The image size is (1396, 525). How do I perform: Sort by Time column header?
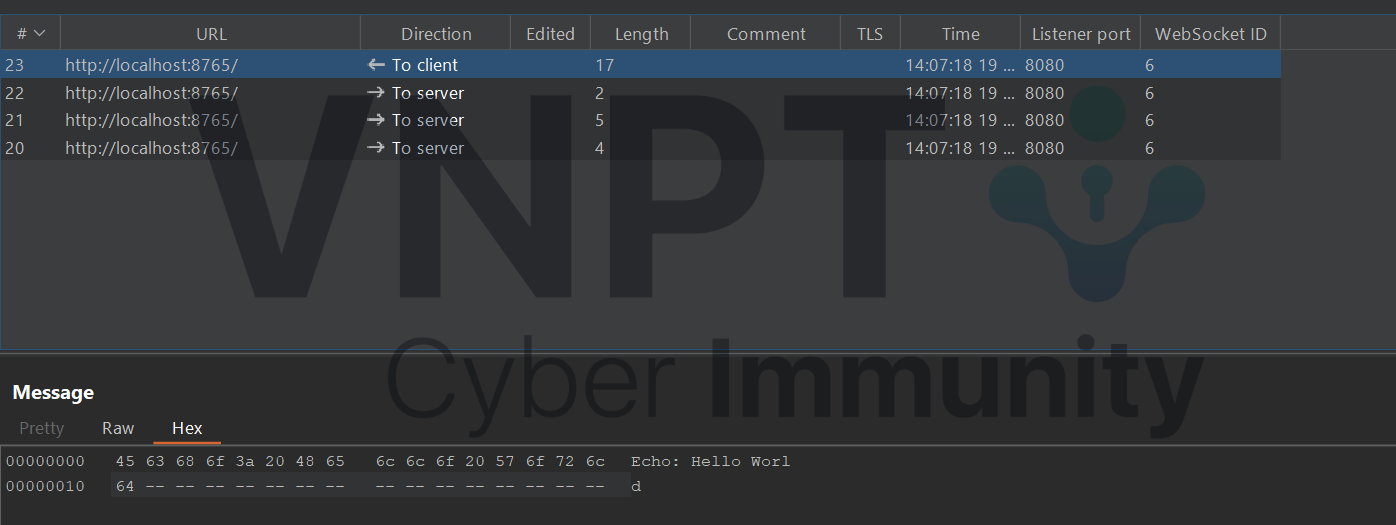(960, 34)
